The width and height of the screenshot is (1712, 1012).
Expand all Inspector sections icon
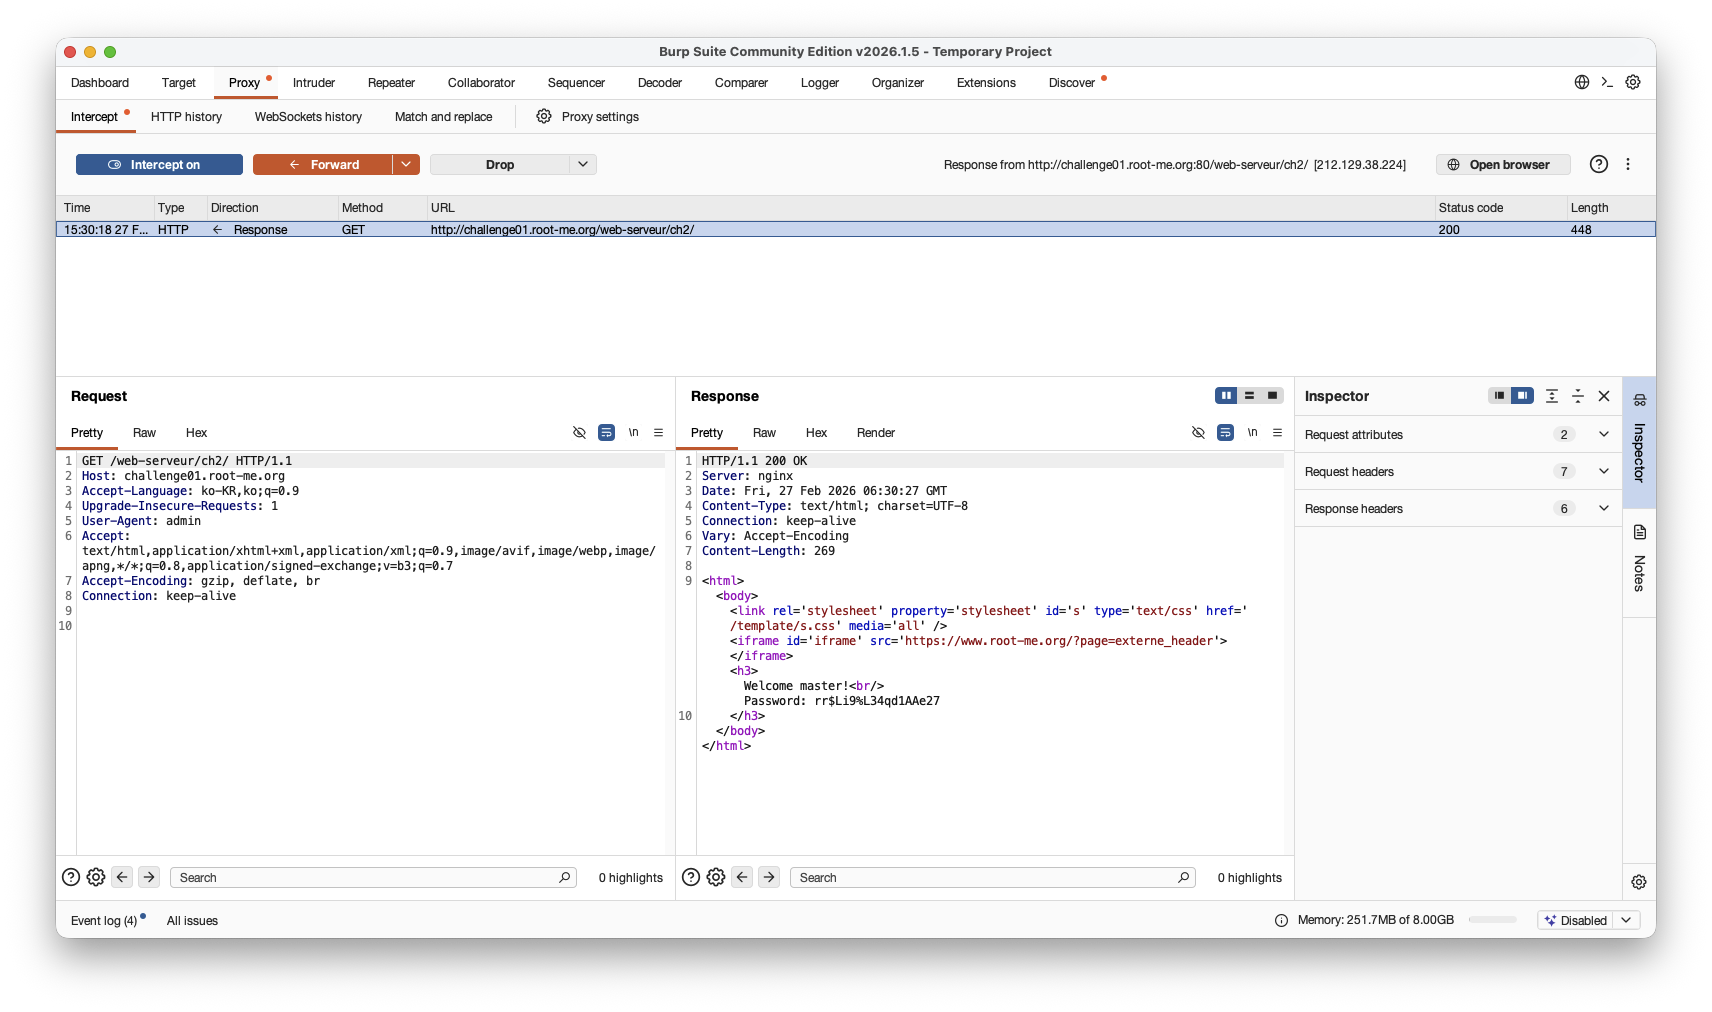[1552, 396]
